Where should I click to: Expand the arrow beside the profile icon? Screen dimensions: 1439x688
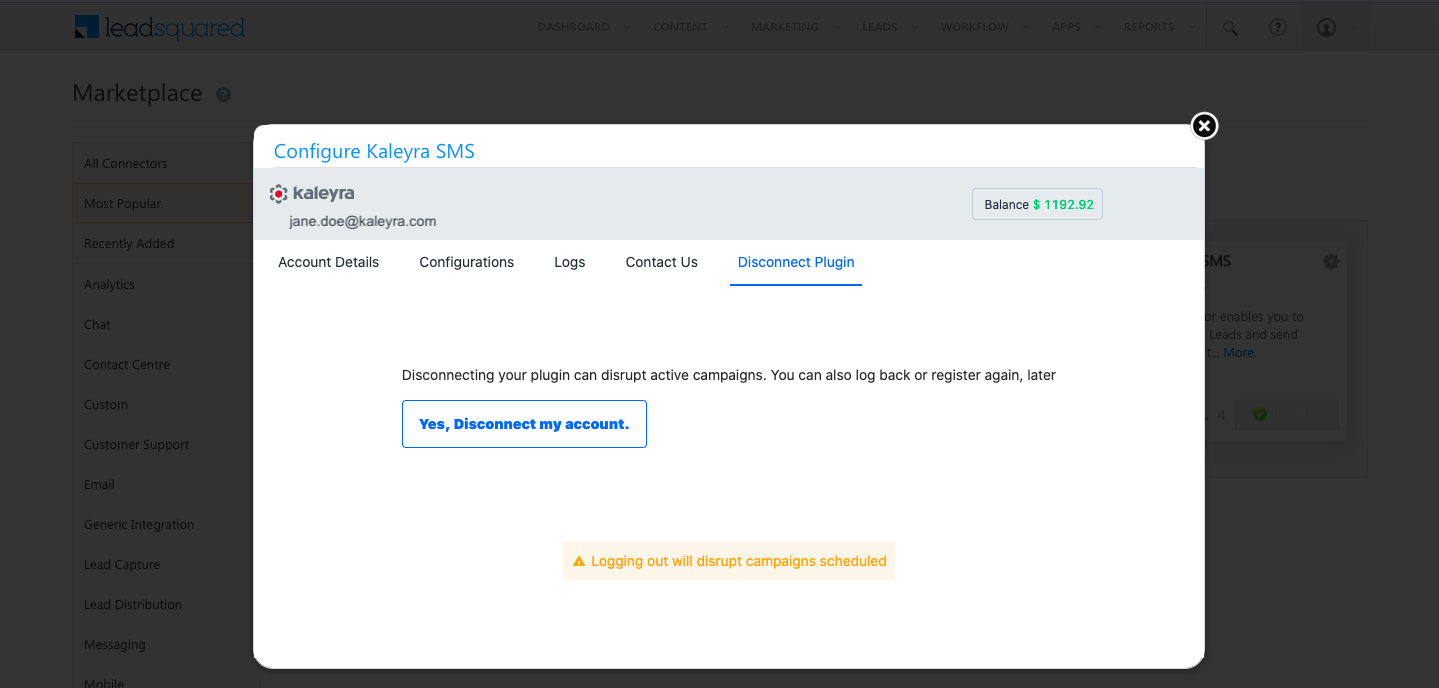tap(1354, 28)
